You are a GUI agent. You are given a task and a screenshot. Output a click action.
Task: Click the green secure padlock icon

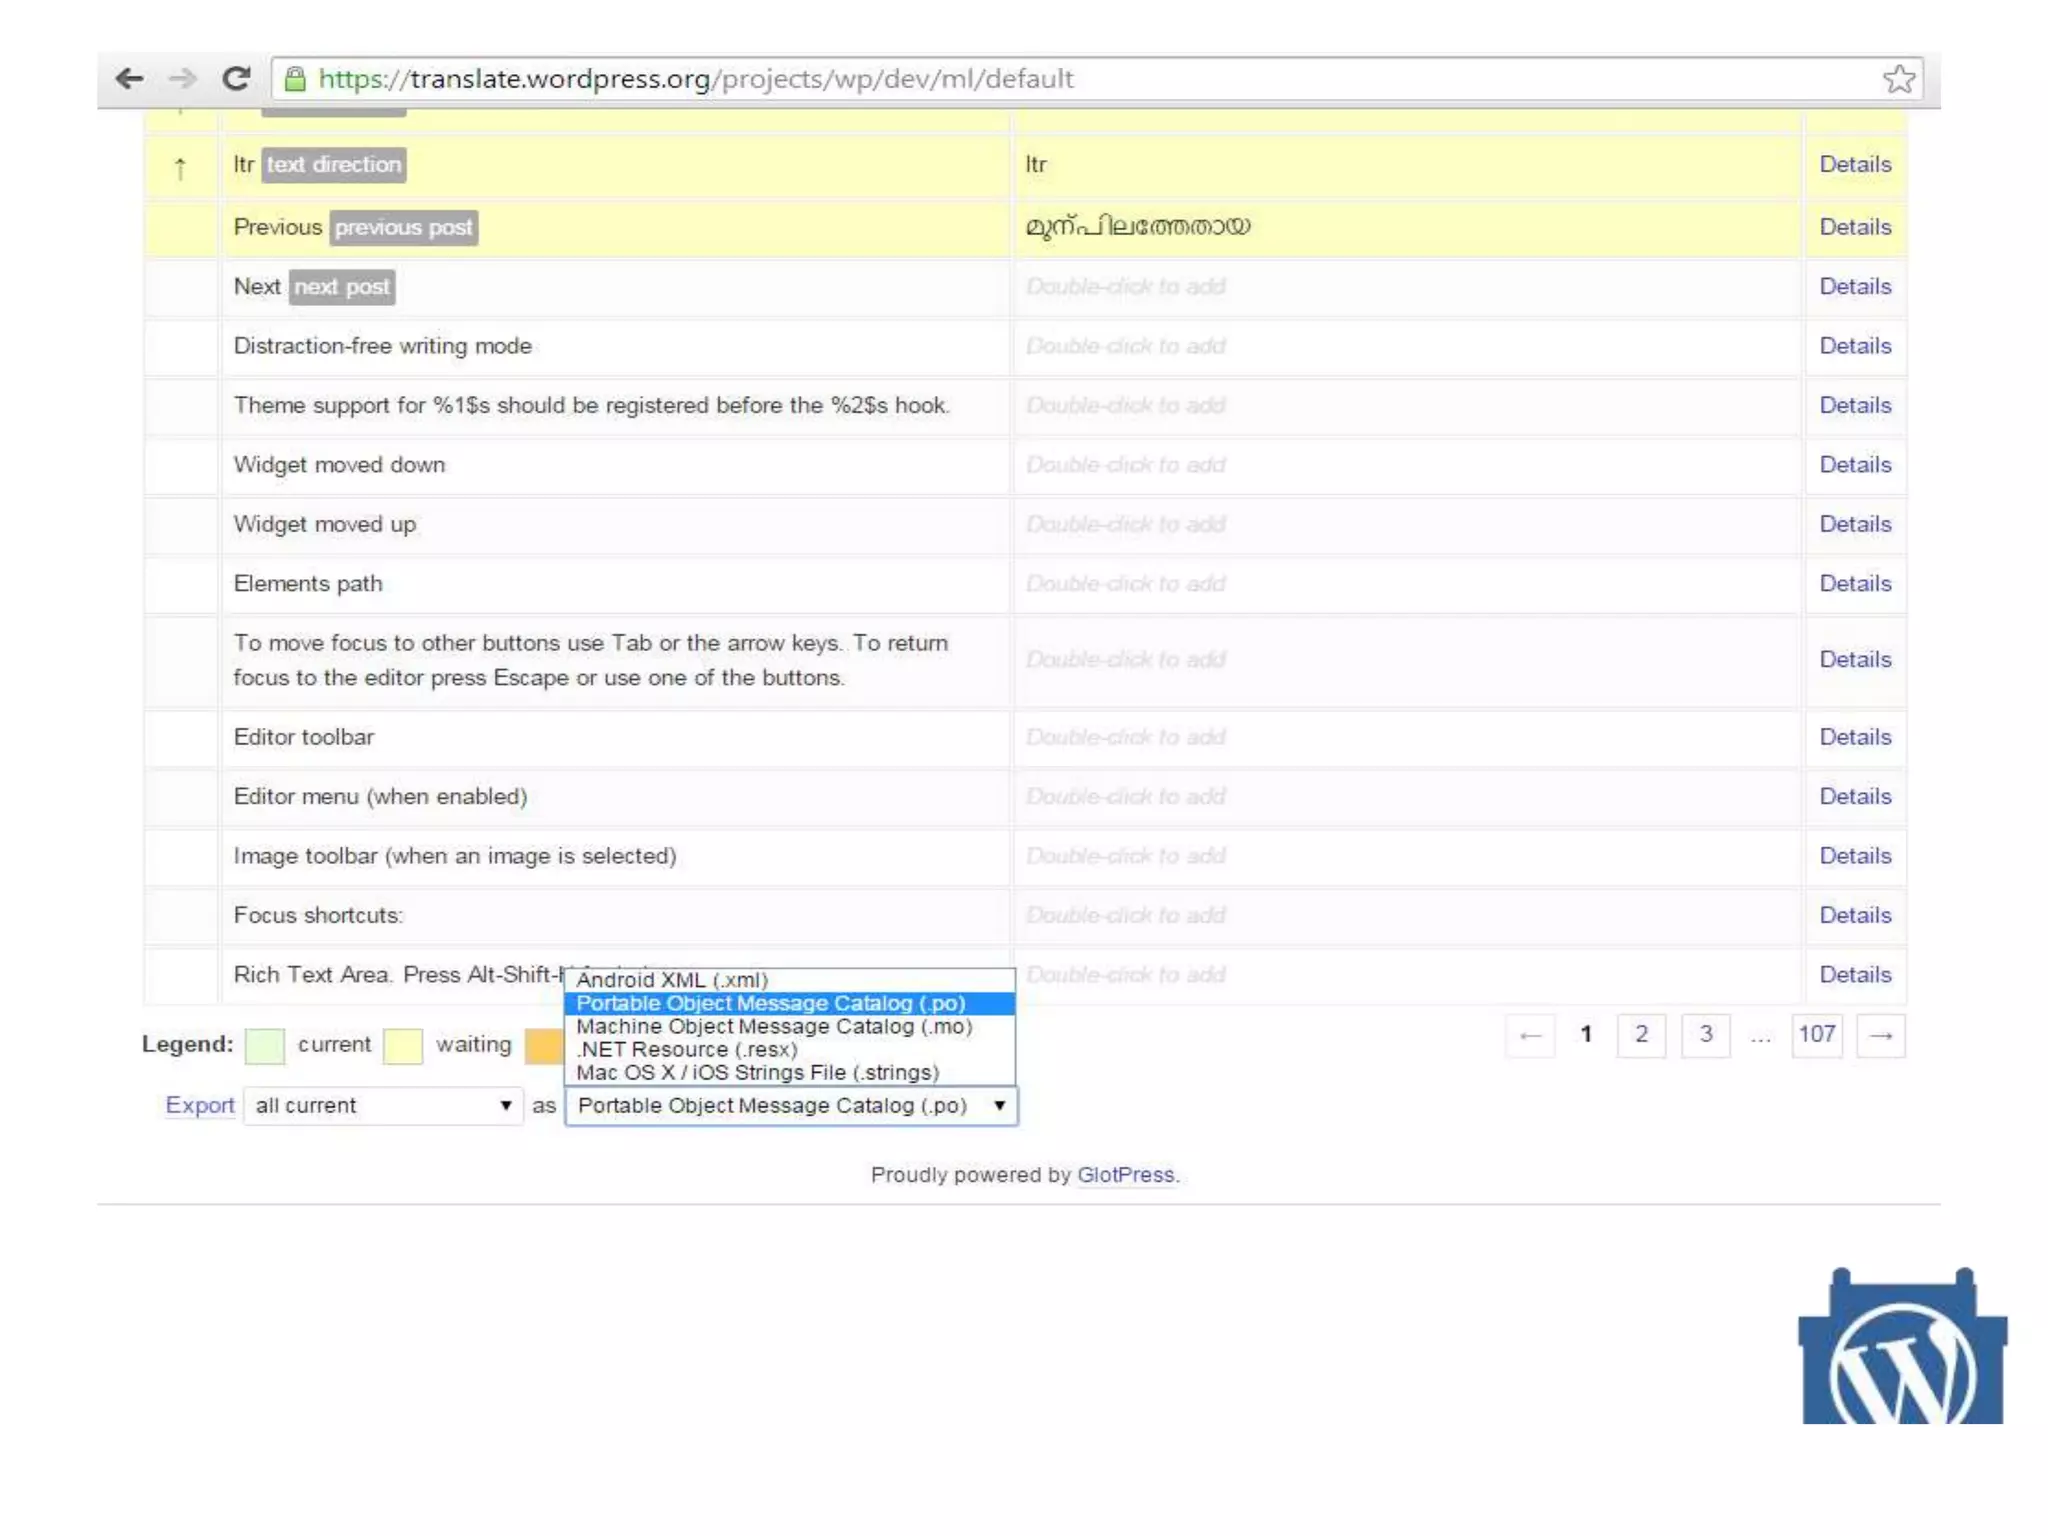pyautogui.click(x=295, y=79)
